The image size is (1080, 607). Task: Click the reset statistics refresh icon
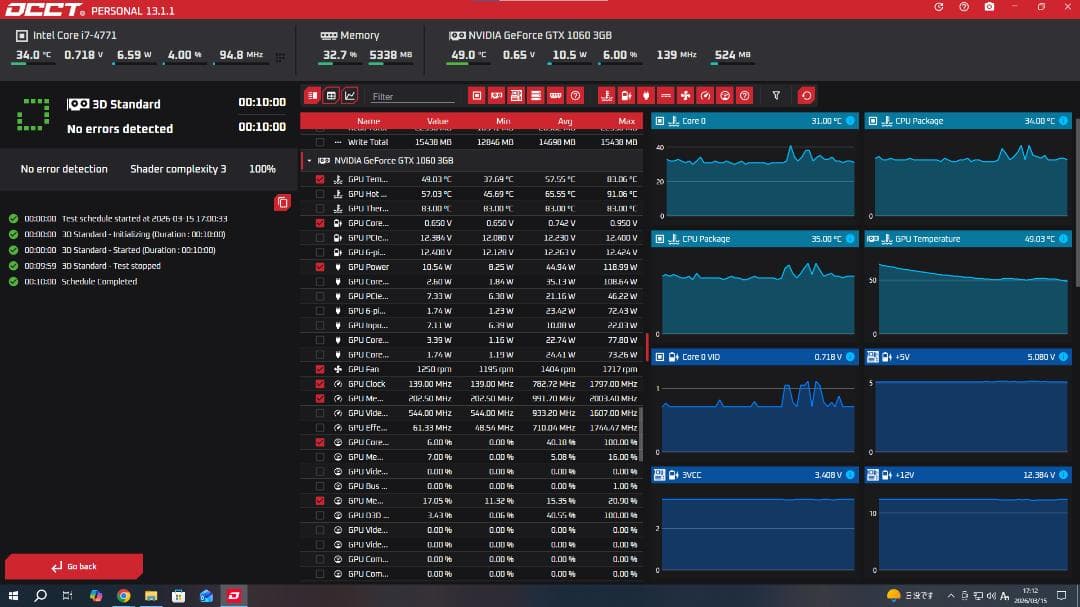coord(806,96)
